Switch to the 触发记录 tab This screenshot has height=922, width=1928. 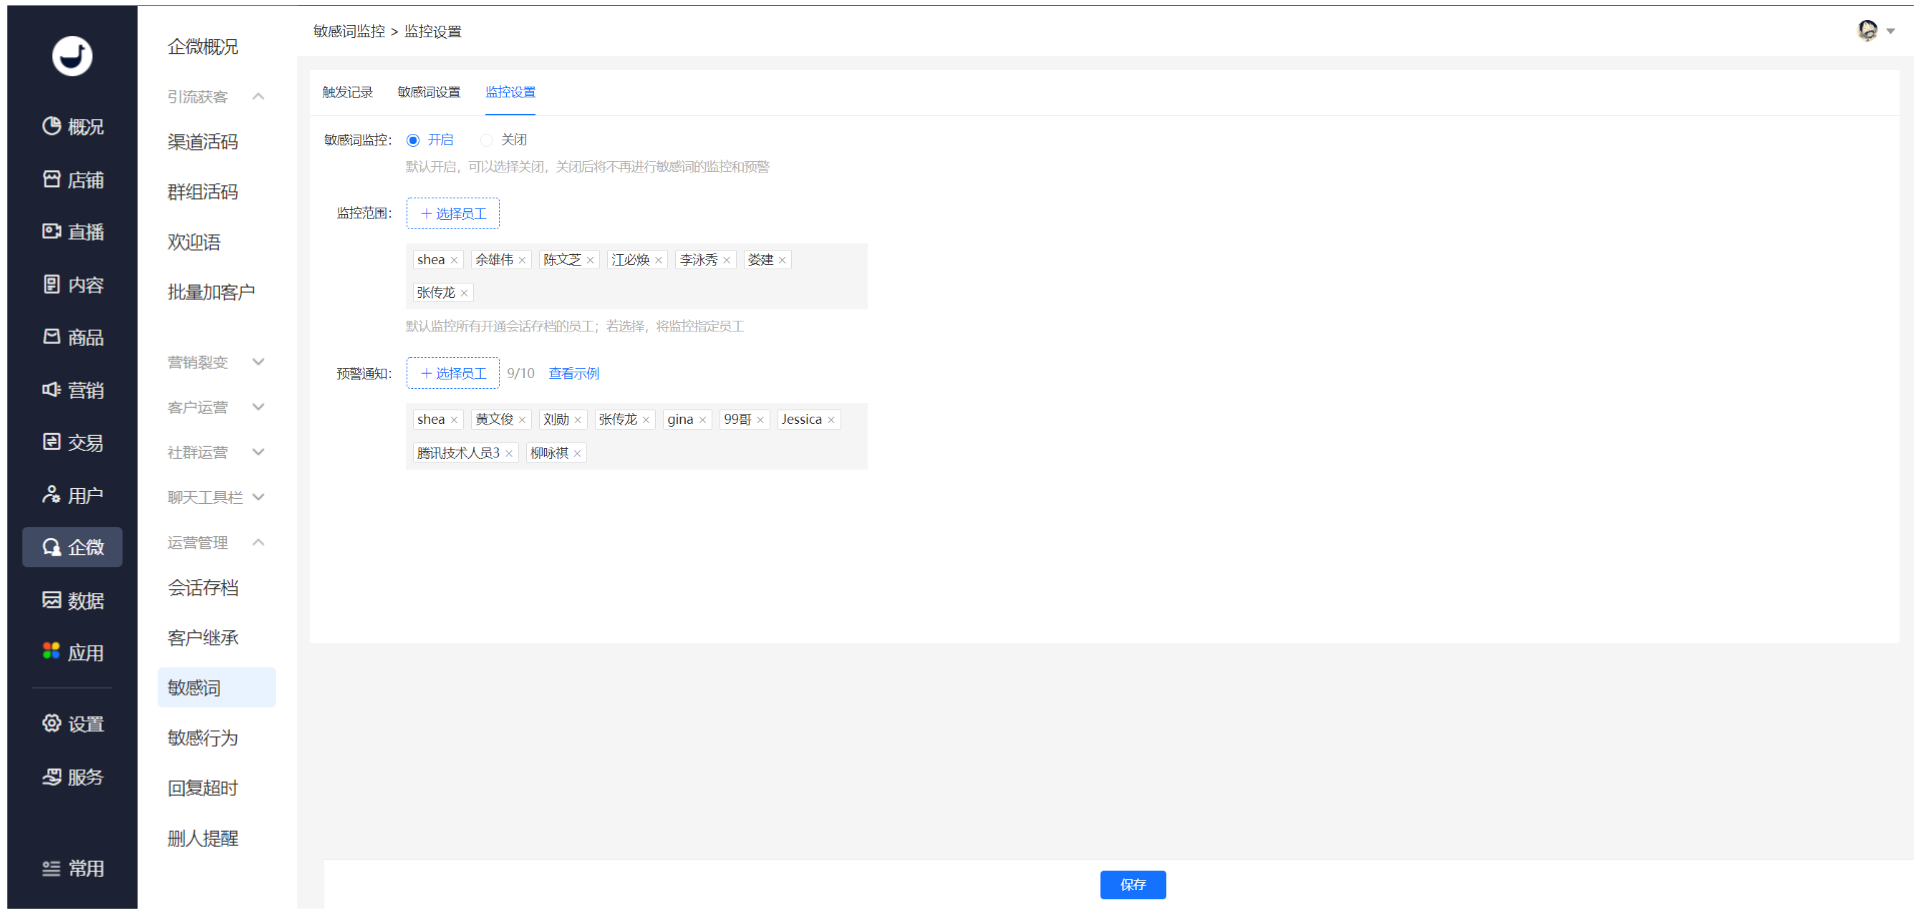coord(347,92)
